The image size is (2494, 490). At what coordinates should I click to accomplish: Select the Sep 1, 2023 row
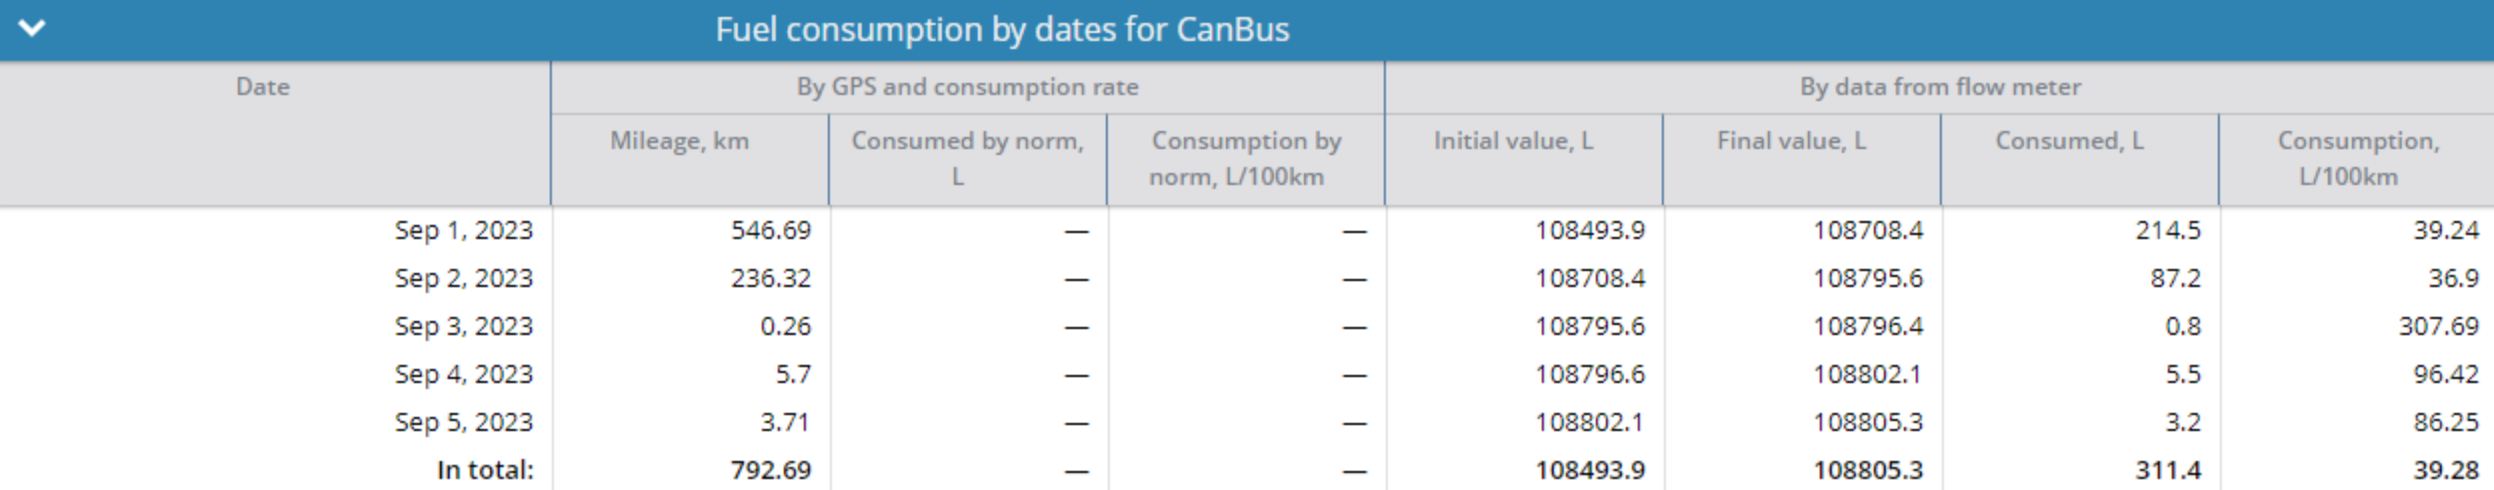tap(1247, 230)
